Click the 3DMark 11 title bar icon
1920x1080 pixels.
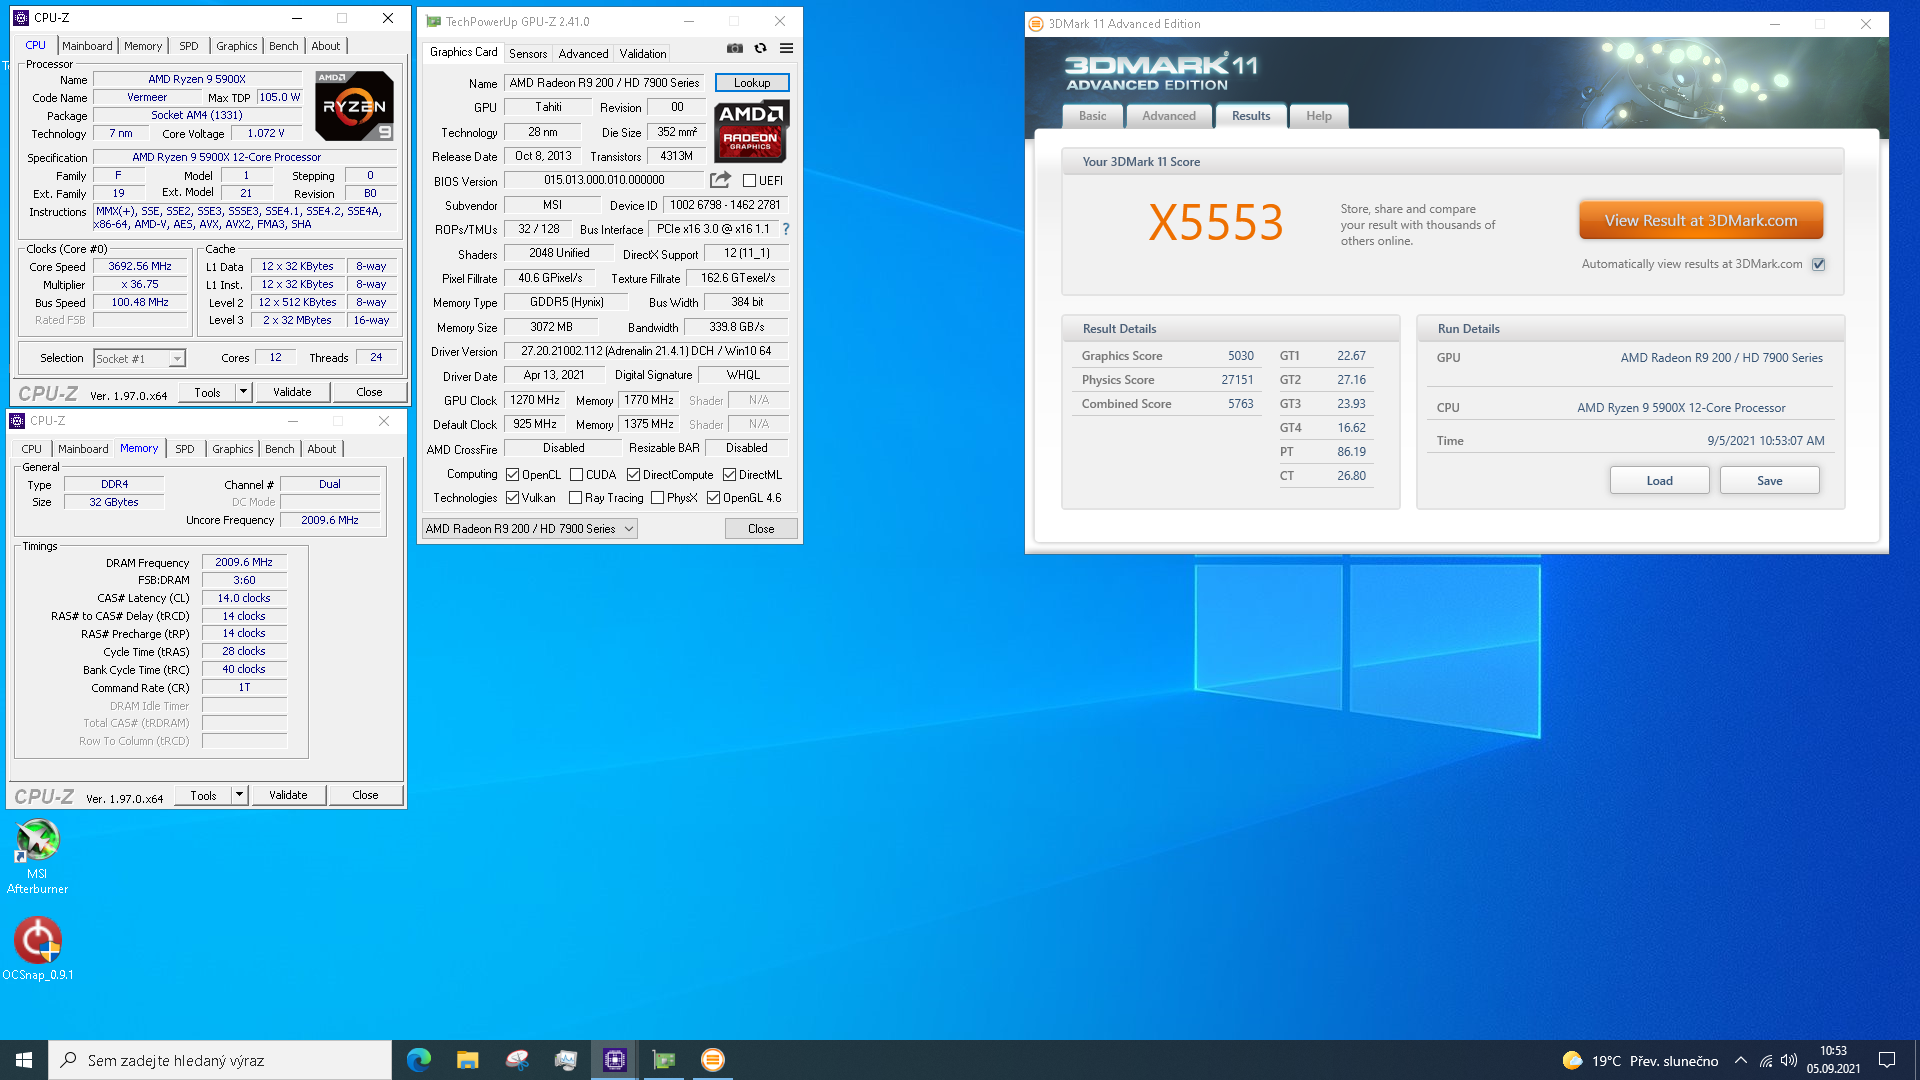pyautogui.click(x=1036, y=24)
